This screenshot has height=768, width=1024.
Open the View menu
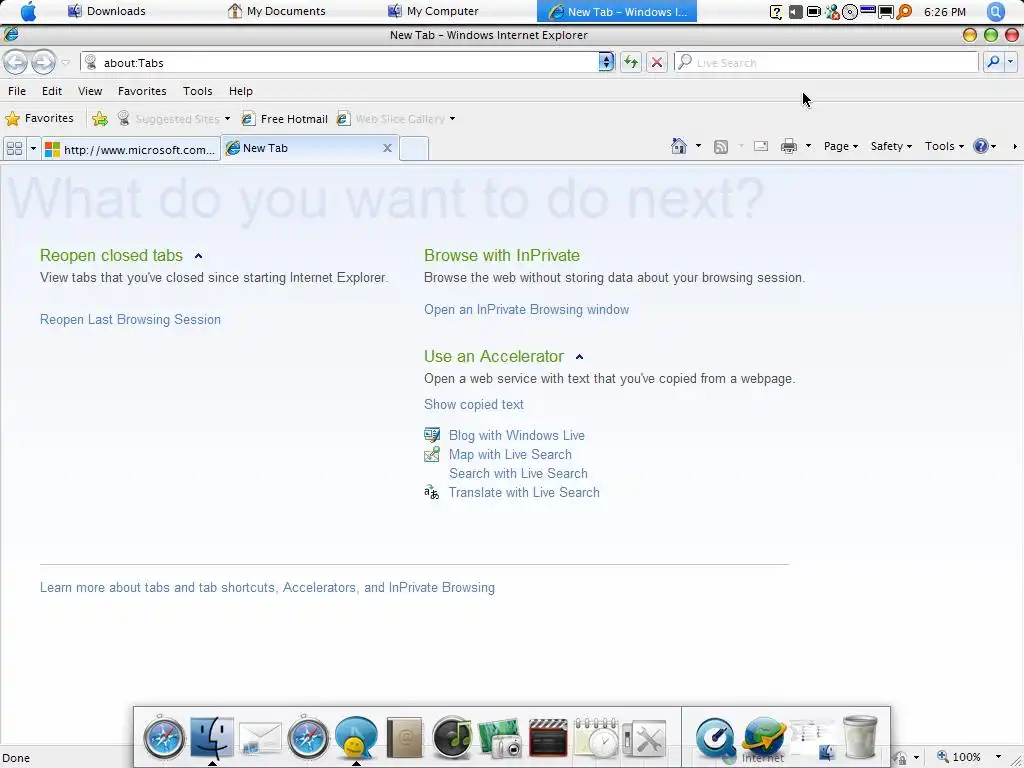coord(90,91)
